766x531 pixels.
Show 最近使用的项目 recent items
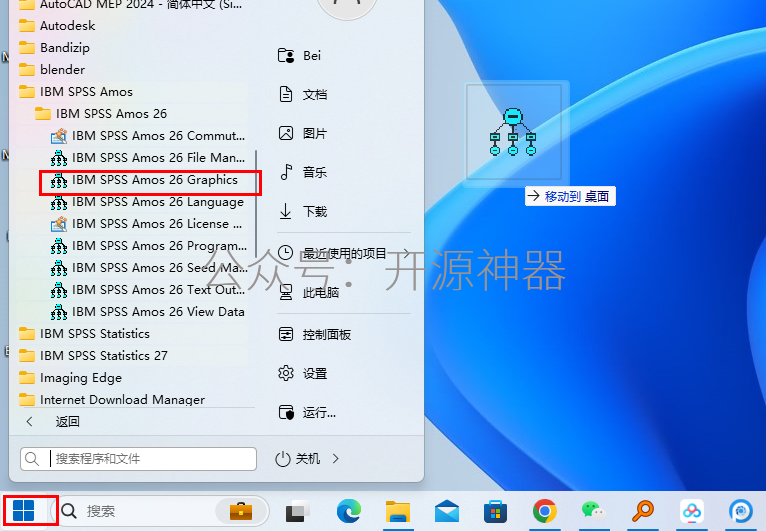click(344, 253)
